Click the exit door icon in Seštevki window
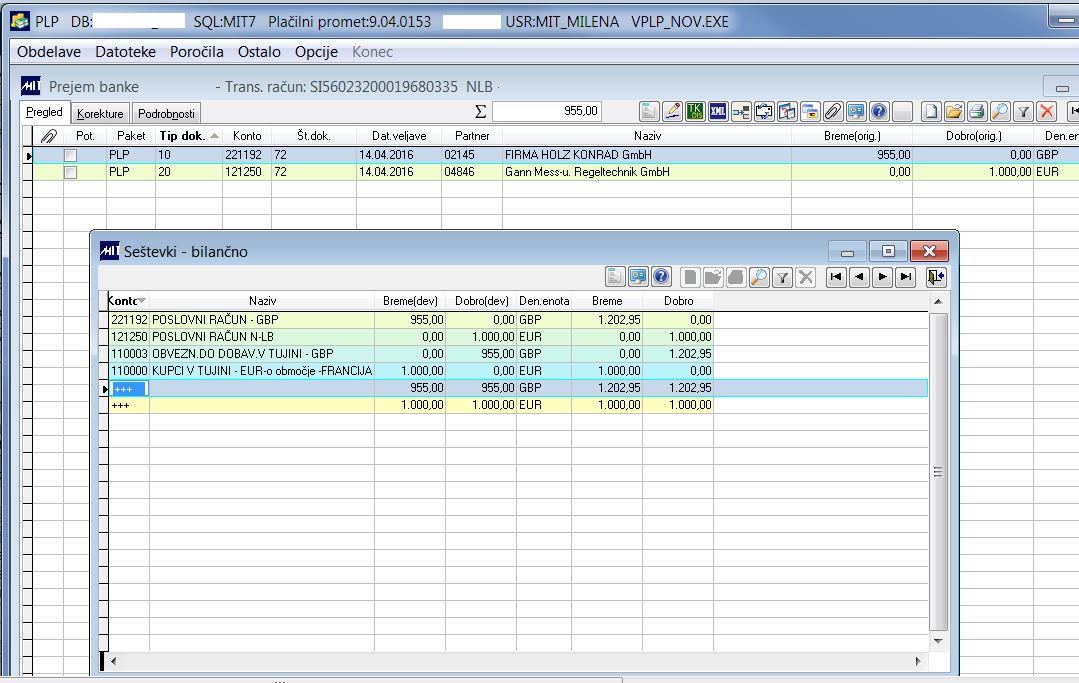Image resolution: width=1079 pixels, height=683 pixels. (936, 277)
